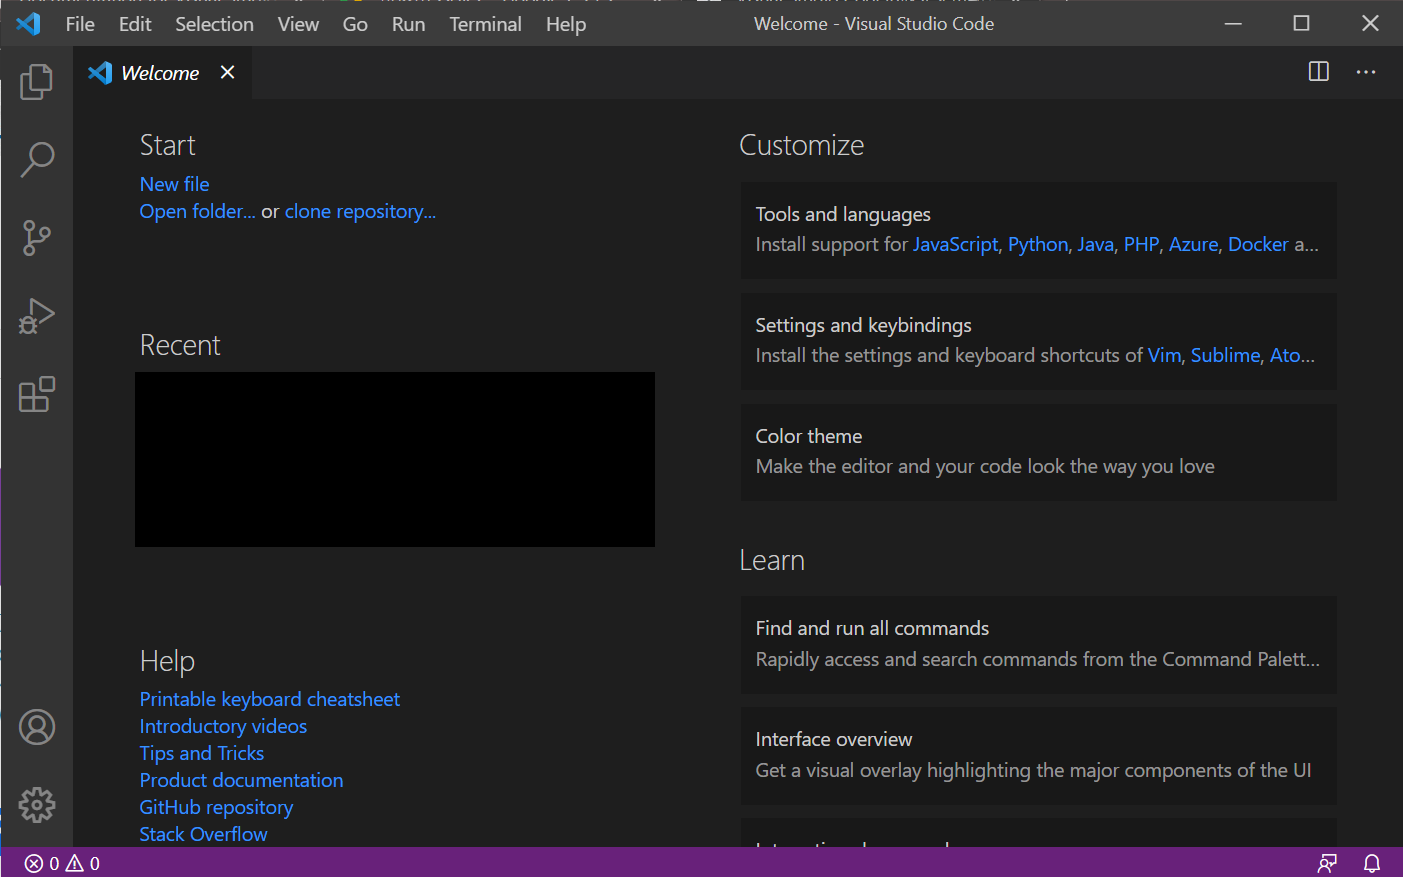This screenshot has width=1403, height=877.
Task: Open Product documentation link
Action: pyautogui.click(x=241, y=780)
